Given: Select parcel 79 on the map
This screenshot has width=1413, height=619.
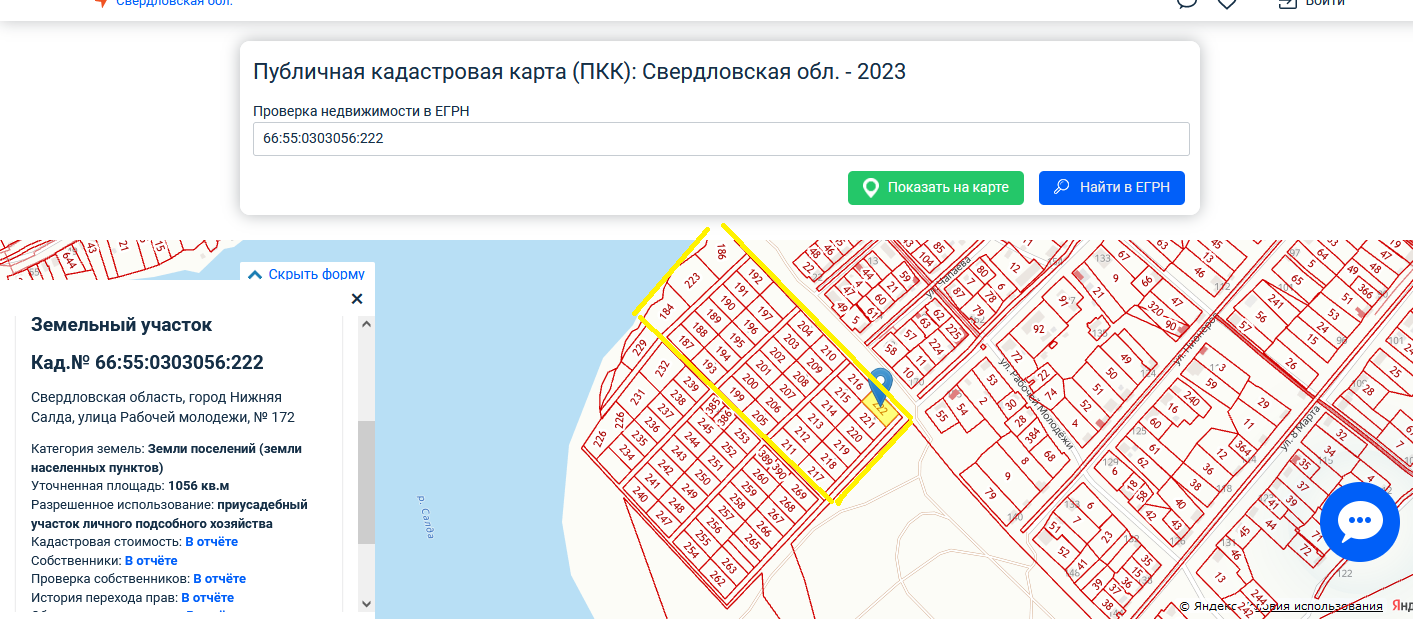Looking at the screenshot, I should pos(990,493).
